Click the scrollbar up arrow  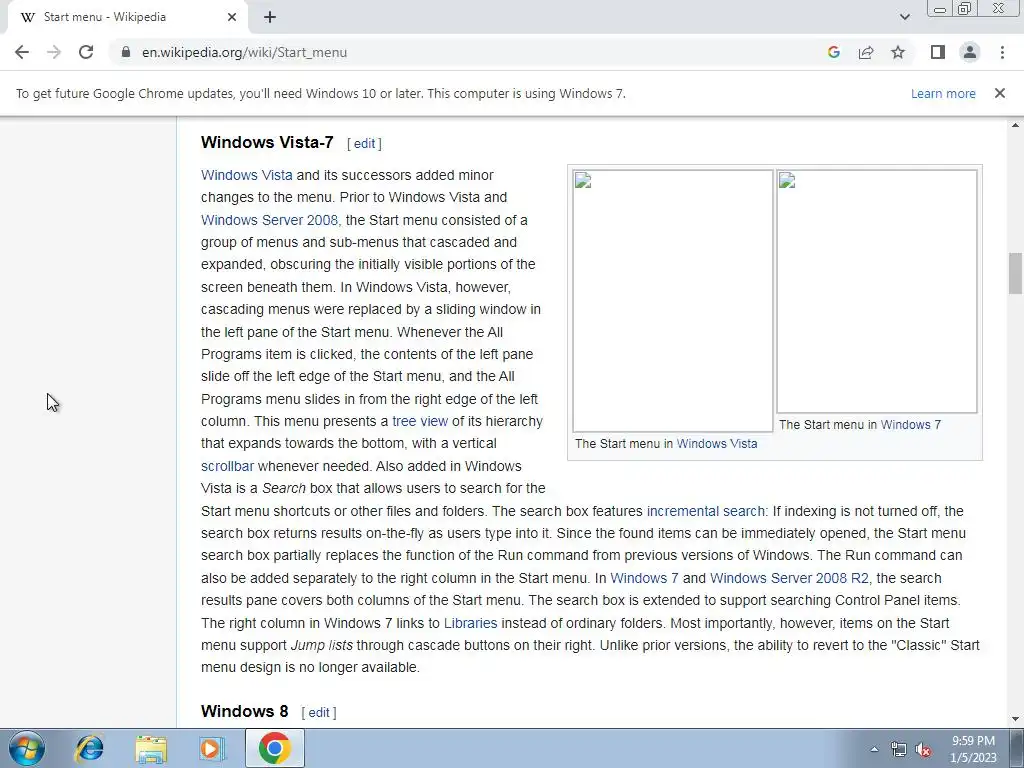click(x=1015, y=124)
